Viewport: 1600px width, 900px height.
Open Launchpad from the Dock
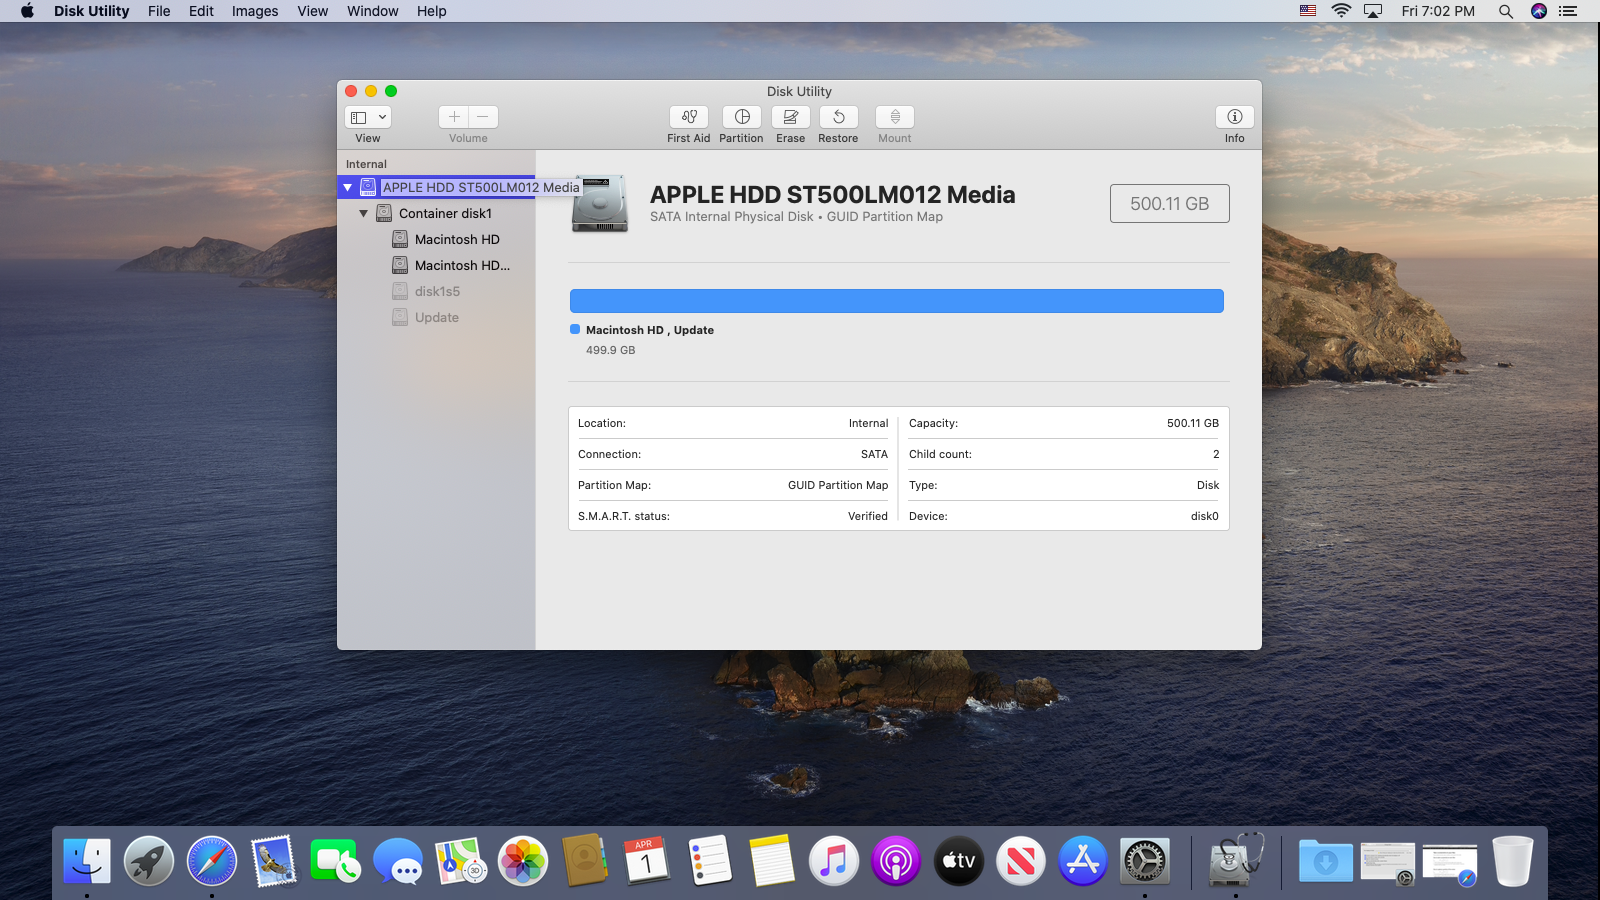pos(149,860)
